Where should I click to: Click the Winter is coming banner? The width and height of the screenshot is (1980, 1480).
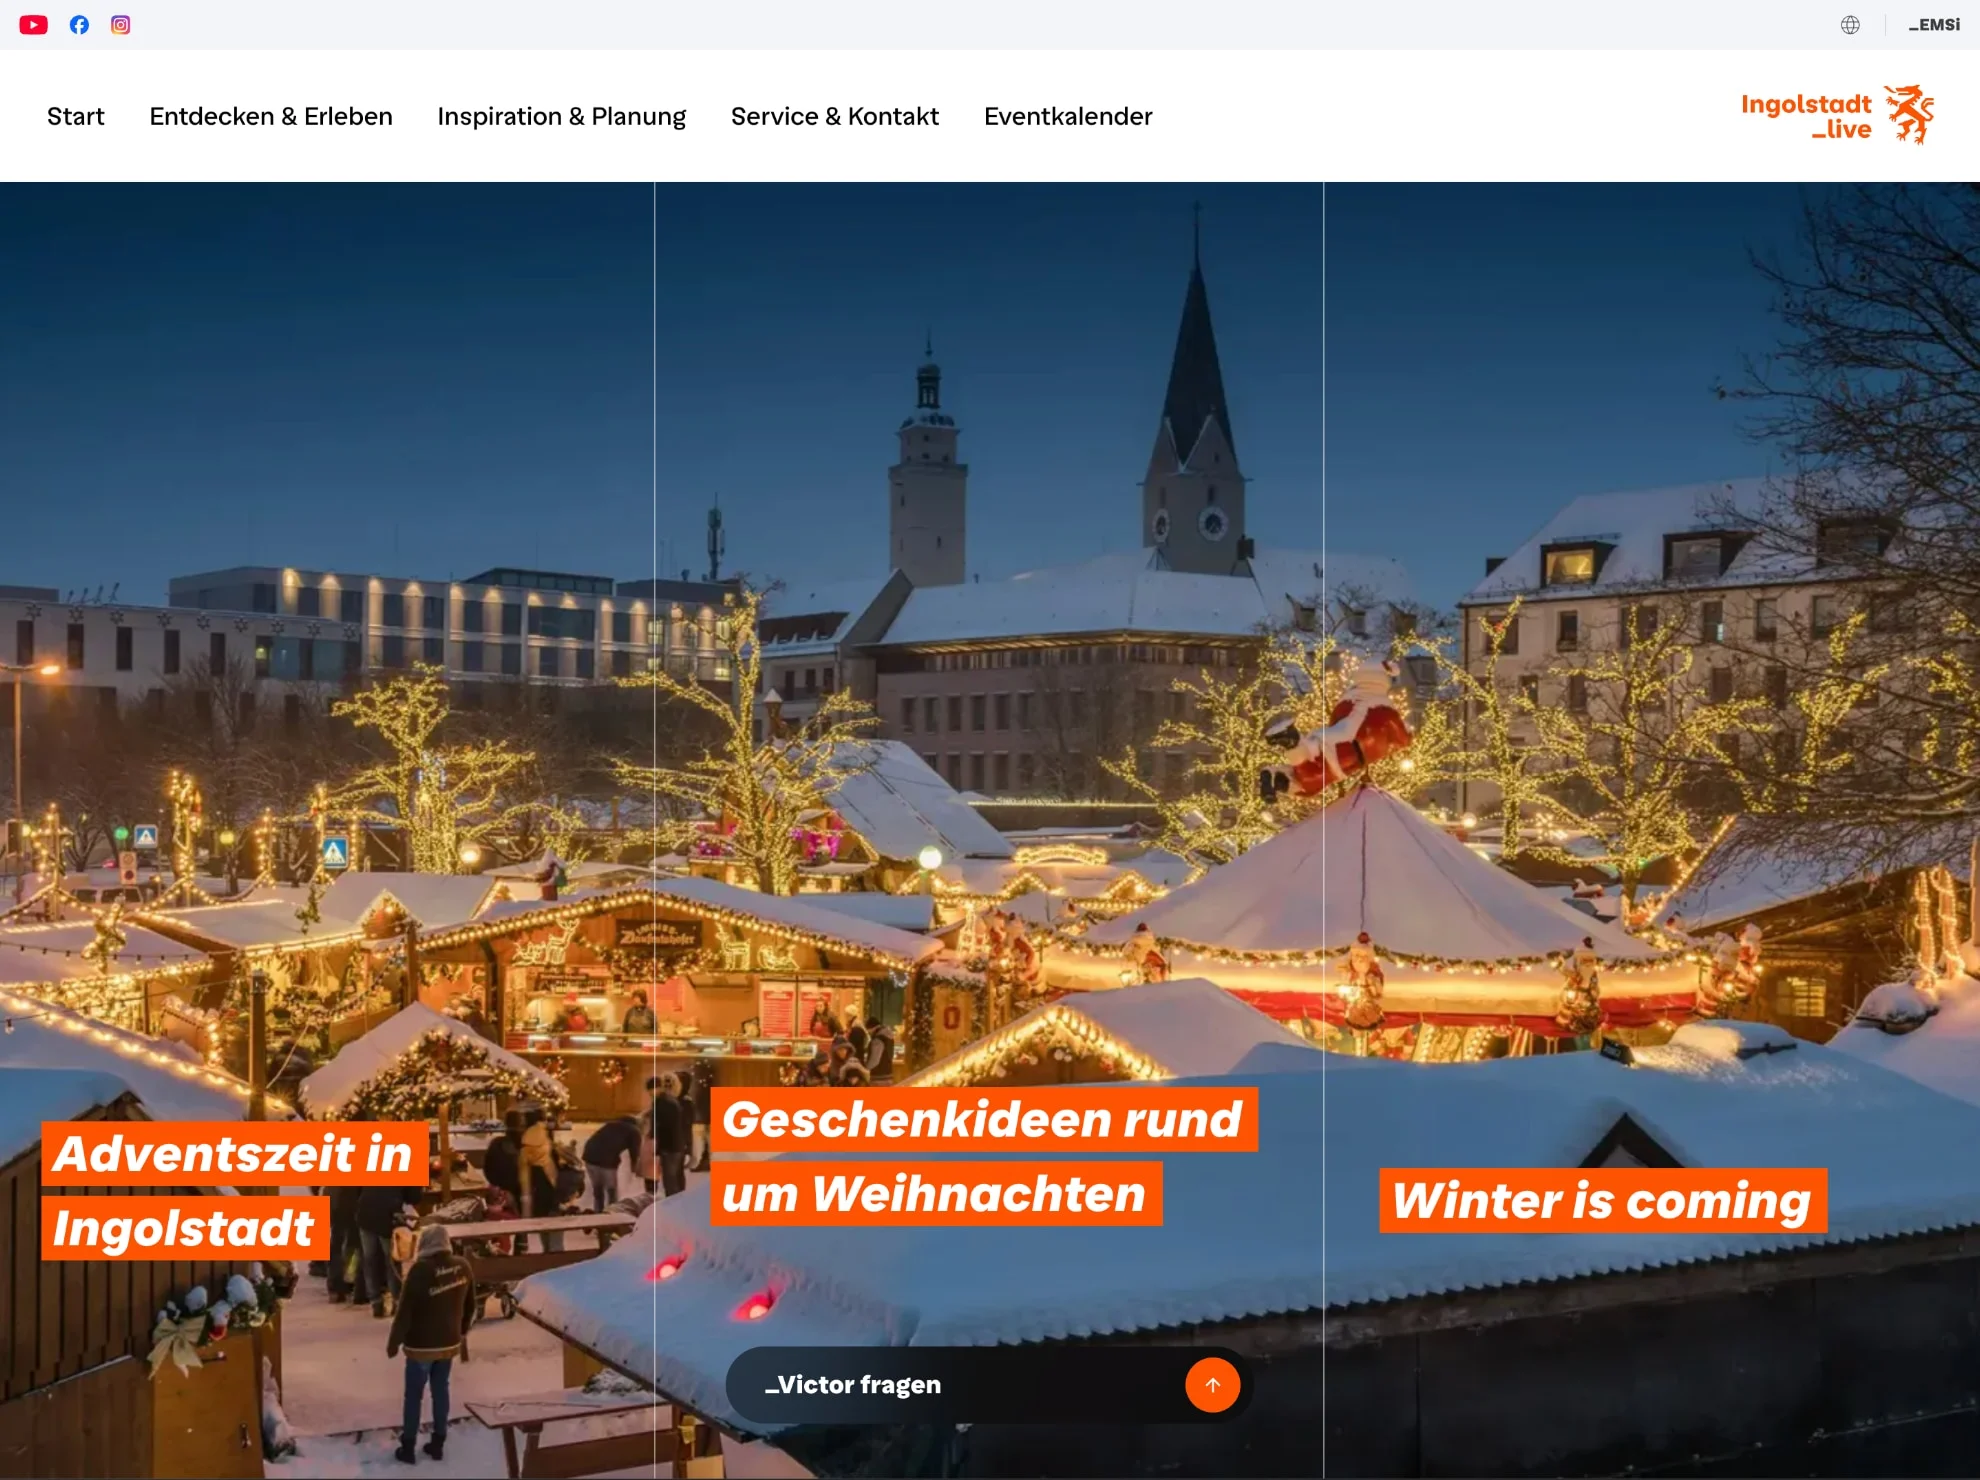tap(1601, 1202)
